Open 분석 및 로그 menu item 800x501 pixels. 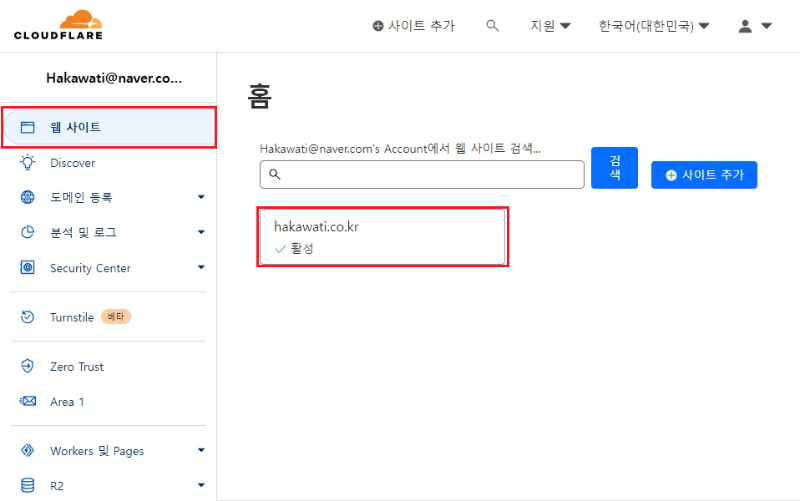83,233
